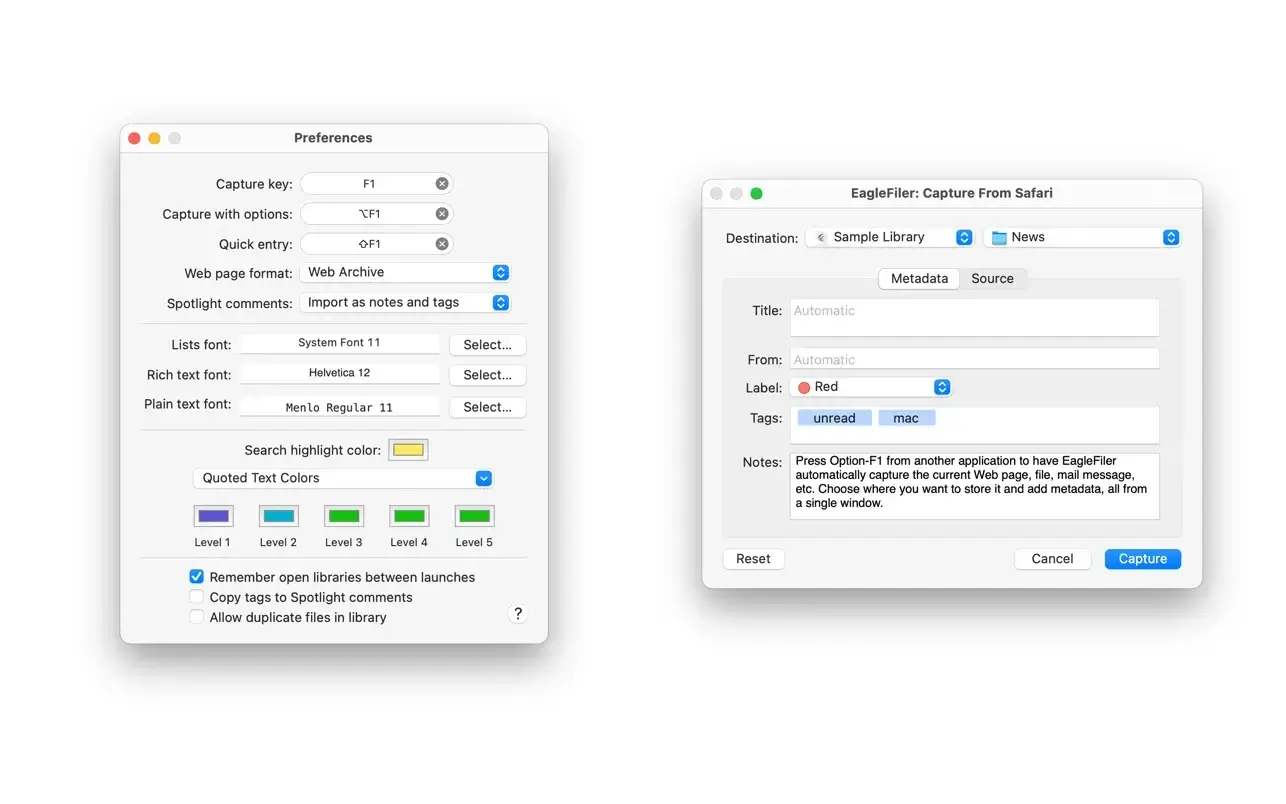Open the Search highlight color well
Viewport: 1286px width, 804px height.
click(408, 450)
